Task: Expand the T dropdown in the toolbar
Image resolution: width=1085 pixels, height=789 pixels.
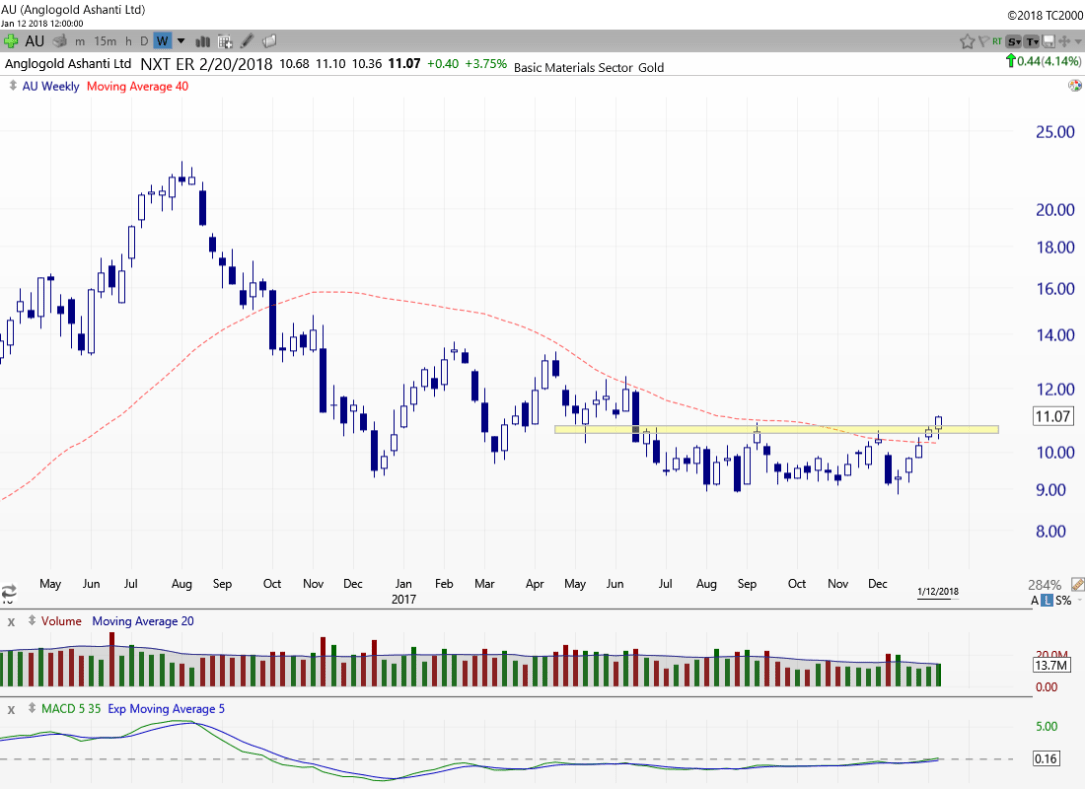Action: point(1032,41)
